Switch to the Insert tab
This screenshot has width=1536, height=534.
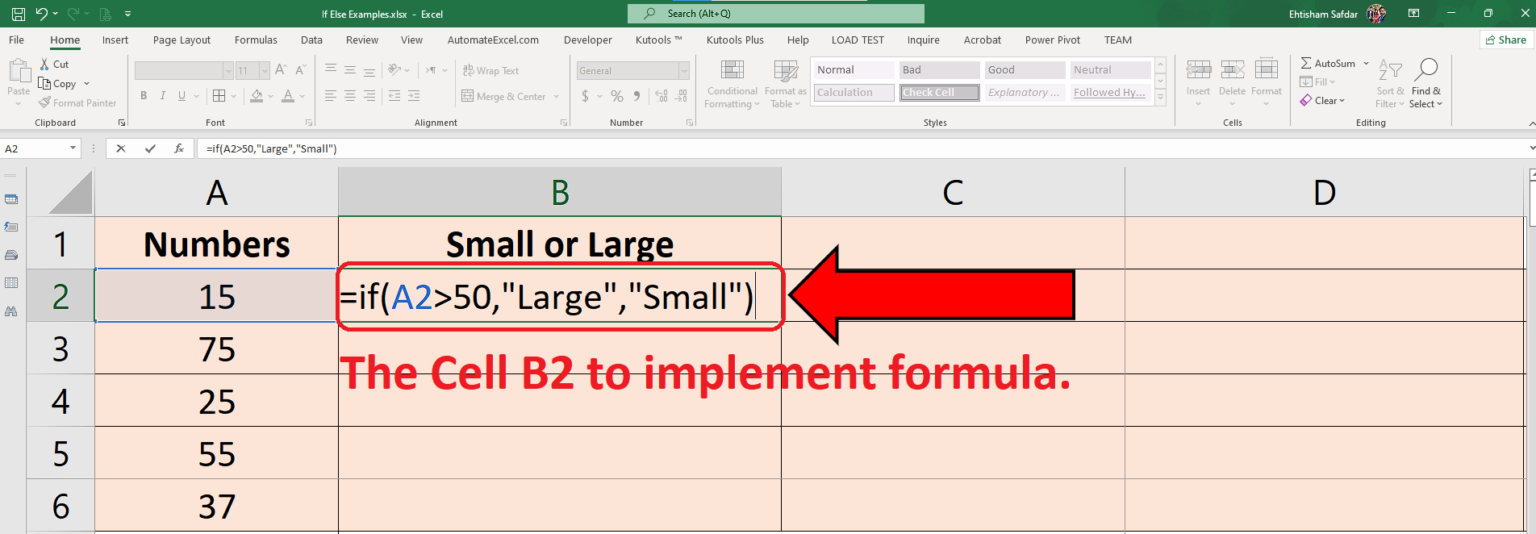click(x=115, y=40)
